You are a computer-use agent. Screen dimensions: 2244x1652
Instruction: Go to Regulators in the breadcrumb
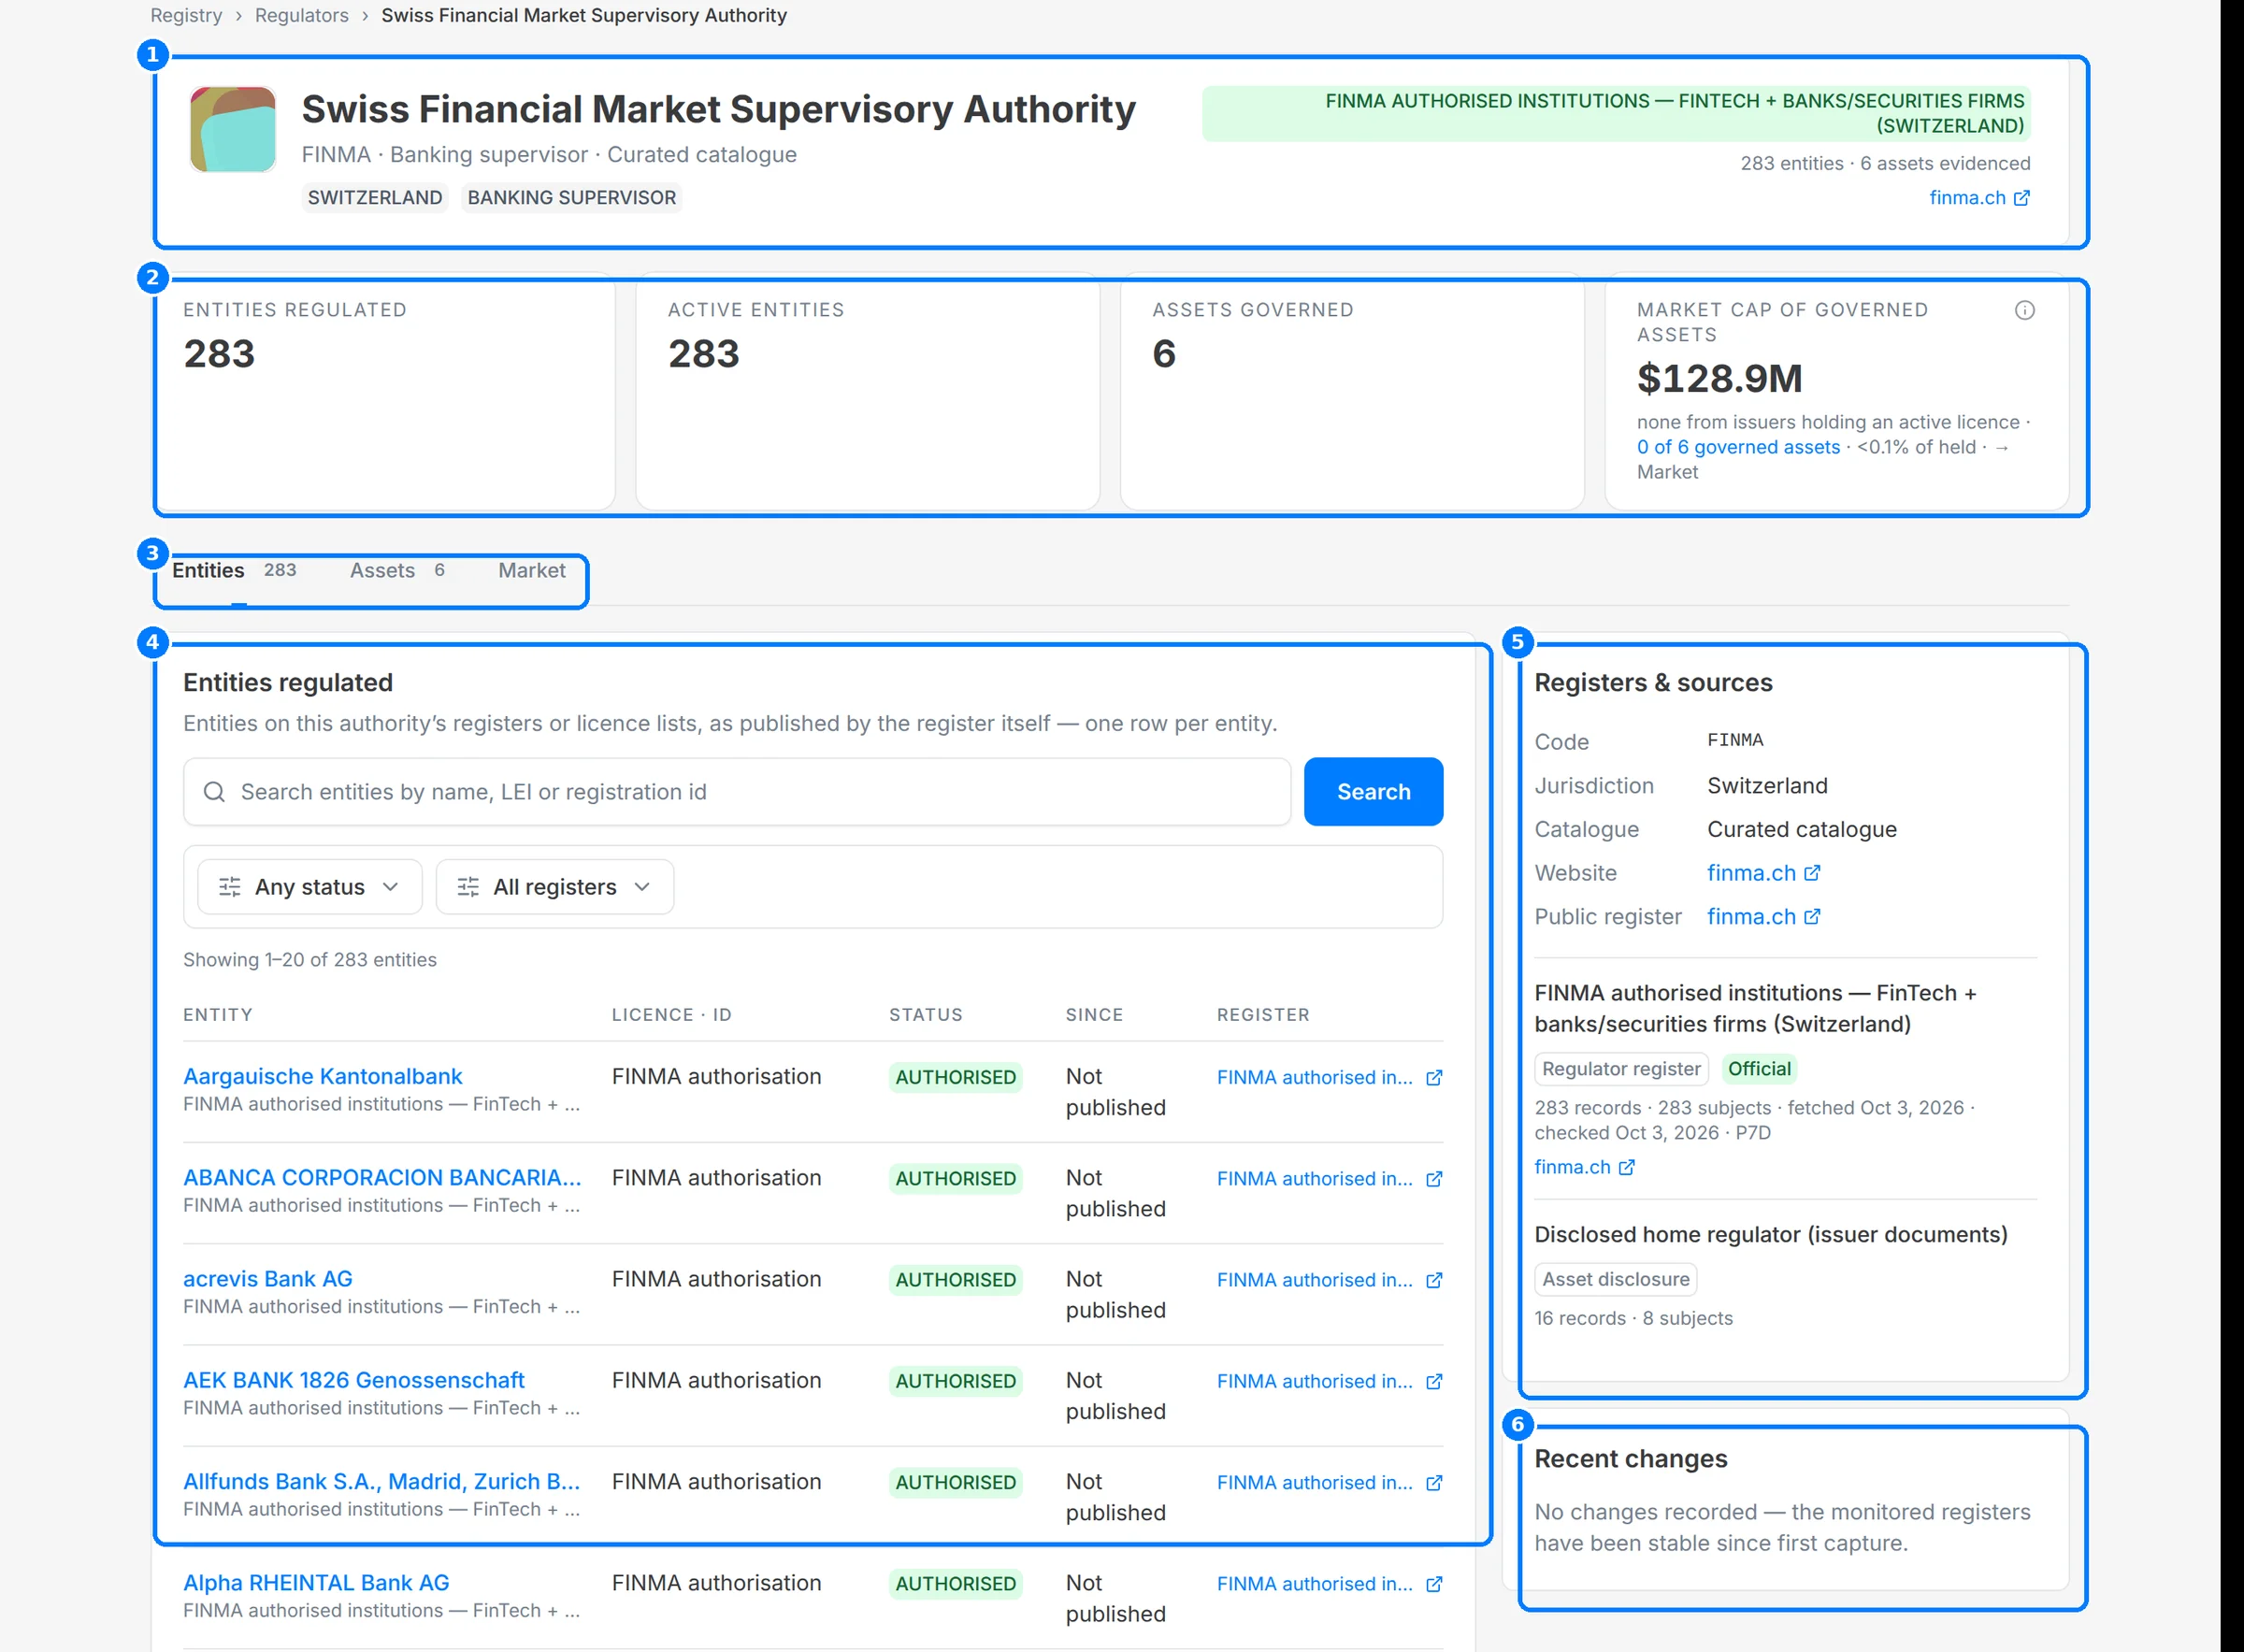coord(302,15)
